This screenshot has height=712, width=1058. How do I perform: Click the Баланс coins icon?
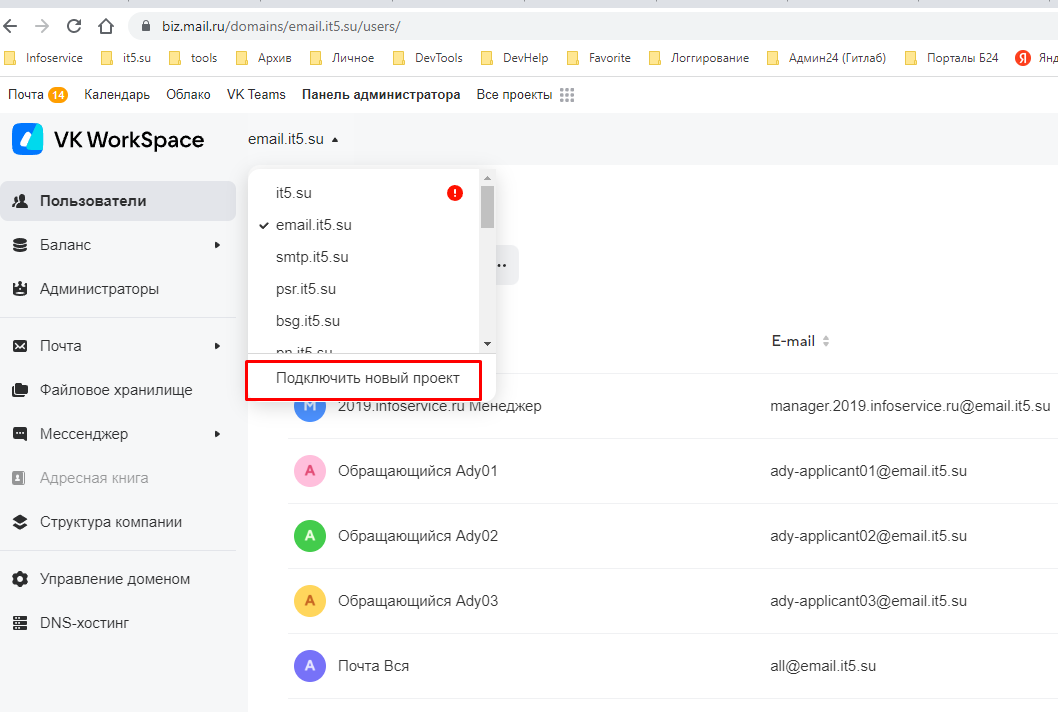pos(20,245)
